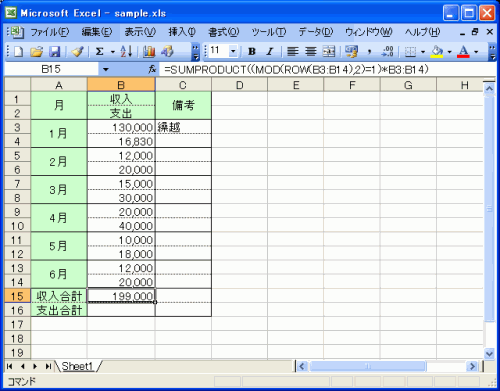
Task: Open the ツール(T) menu
Action: click(269, 32)
